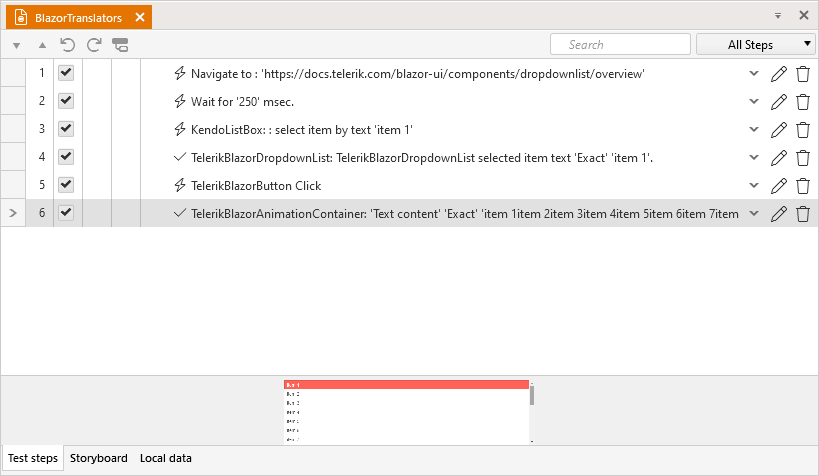This screenshot has height=476, width=819.
Task: Edit the TelerikBlazorDropdownList verification step
Action: 779,157
